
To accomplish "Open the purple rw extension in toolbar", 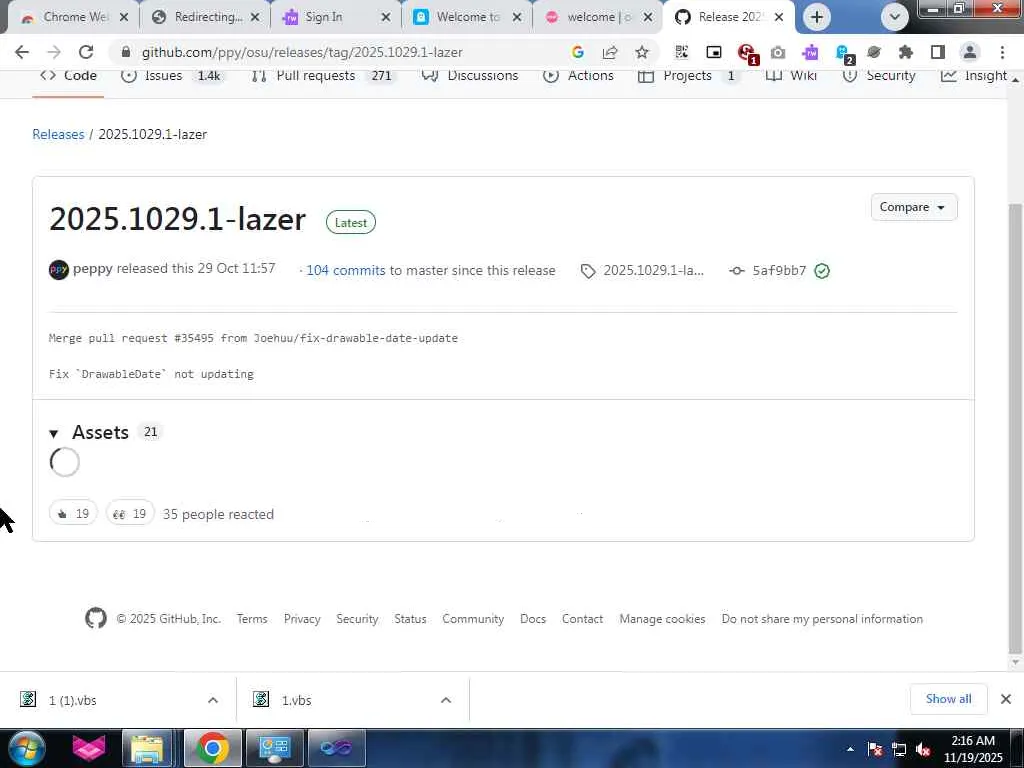I will point(810,52).
